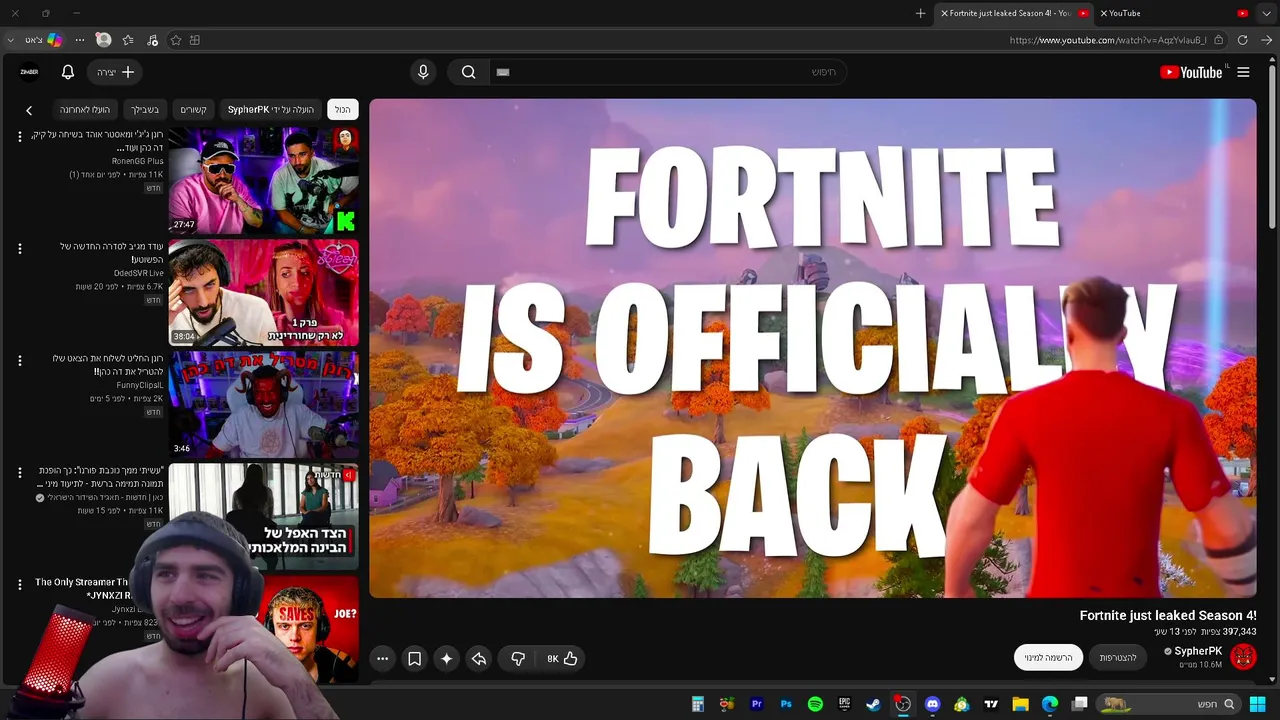Go forward with the browser arrow

pos(1266,40)
